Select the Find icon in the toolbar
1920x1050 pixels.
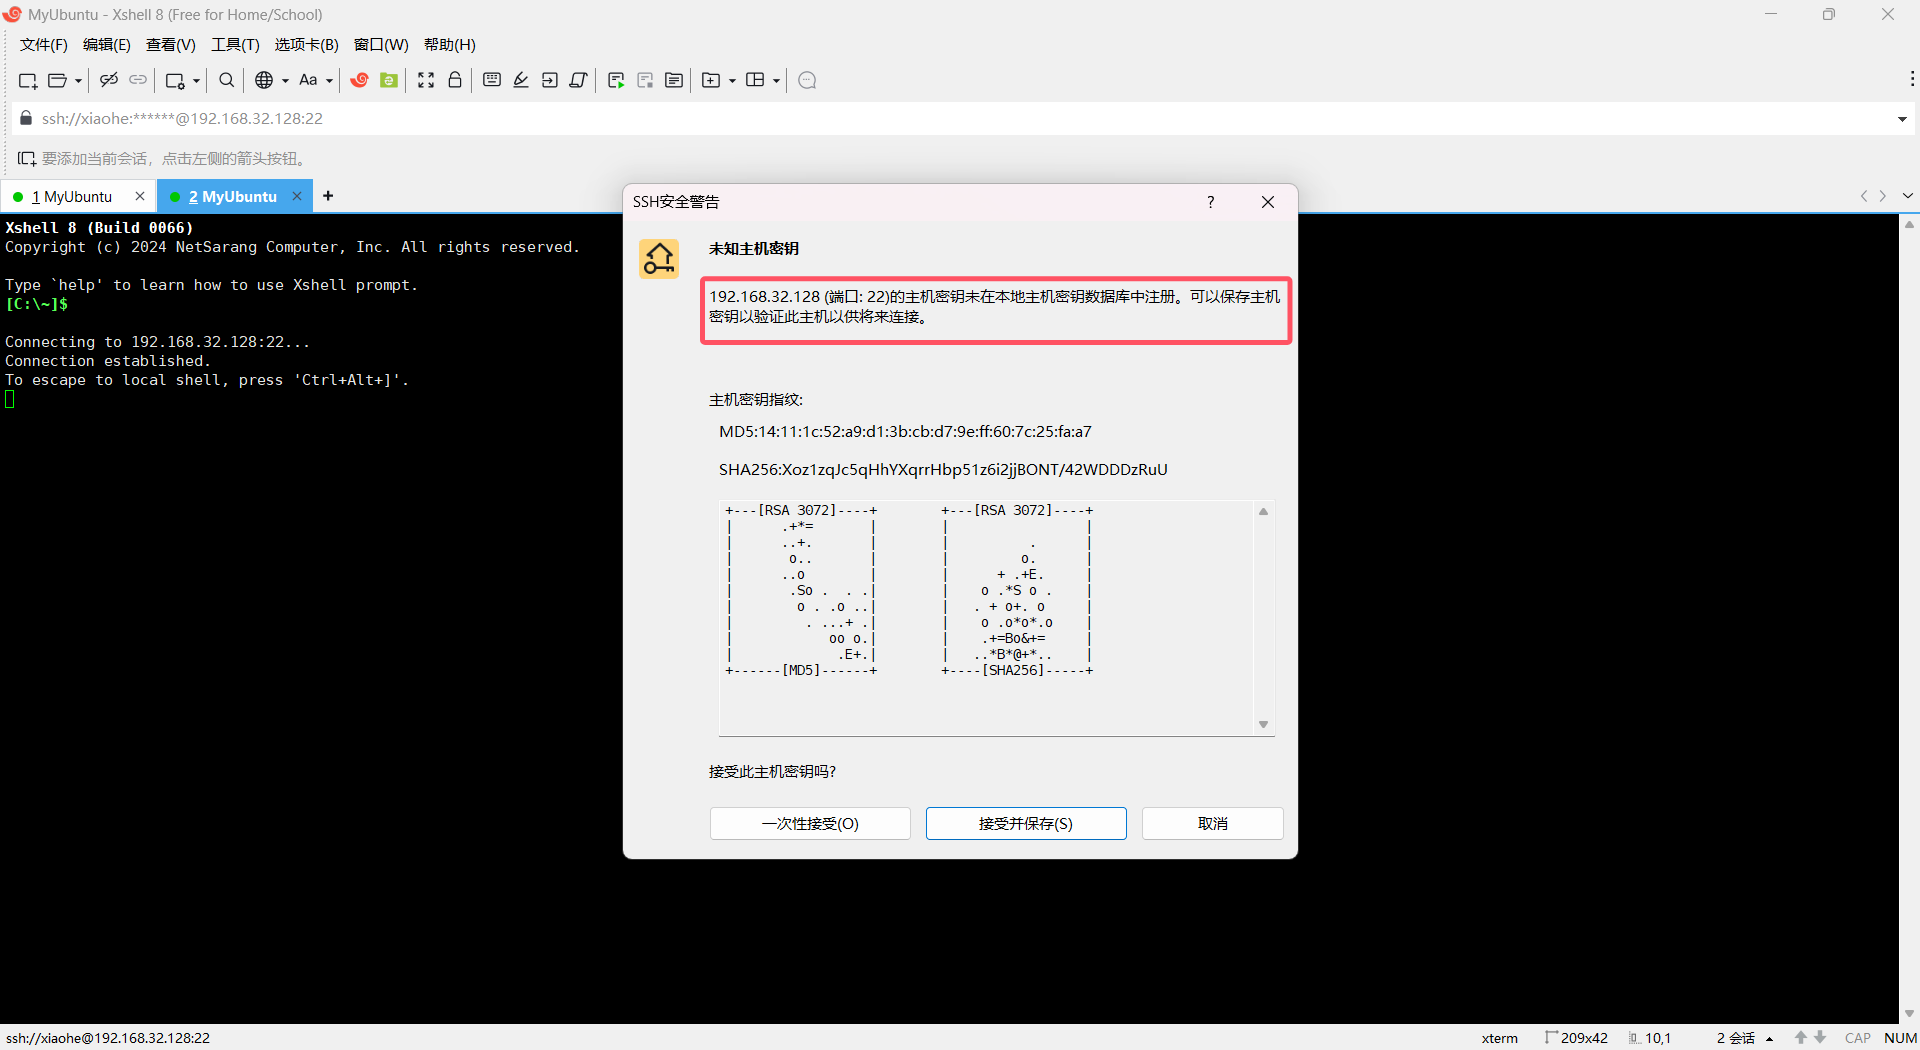(226, 80)
